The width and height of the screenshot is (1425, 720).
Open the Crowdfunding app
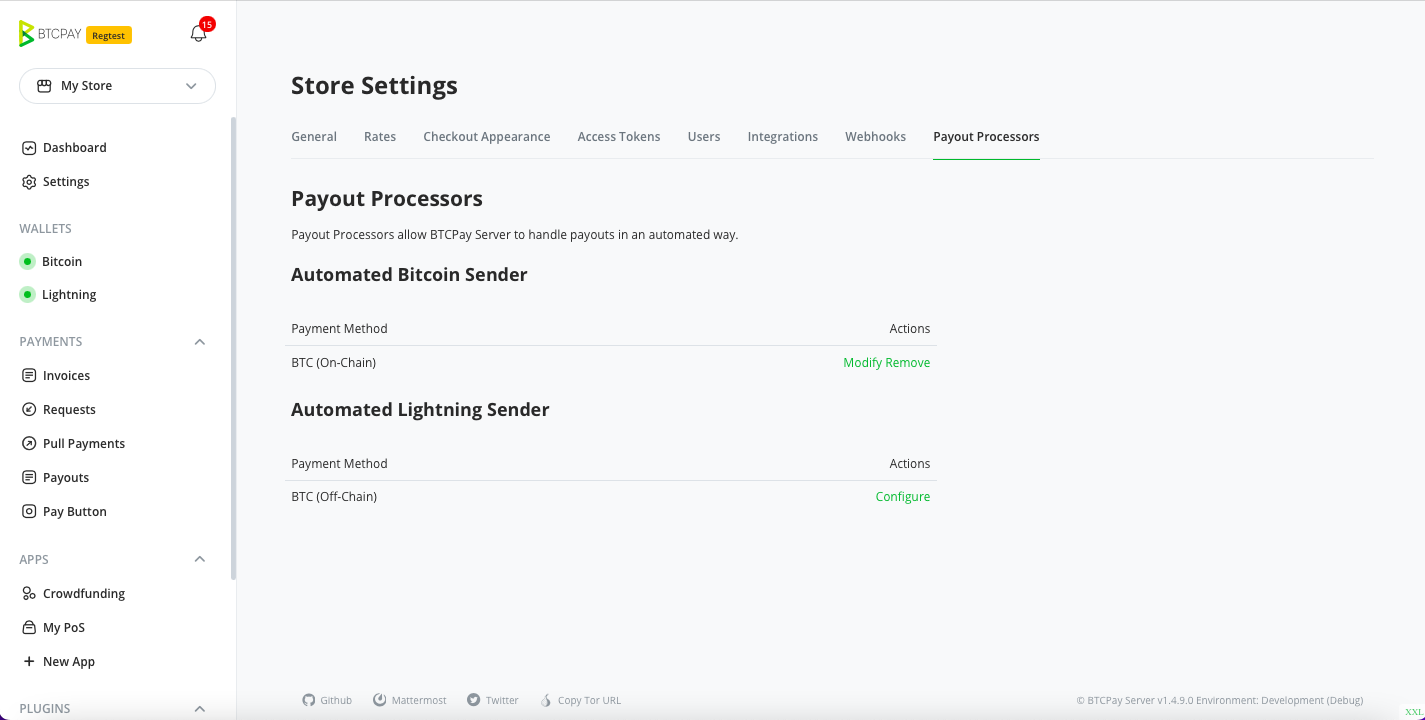pyautogui.click(x=84, y=594)
